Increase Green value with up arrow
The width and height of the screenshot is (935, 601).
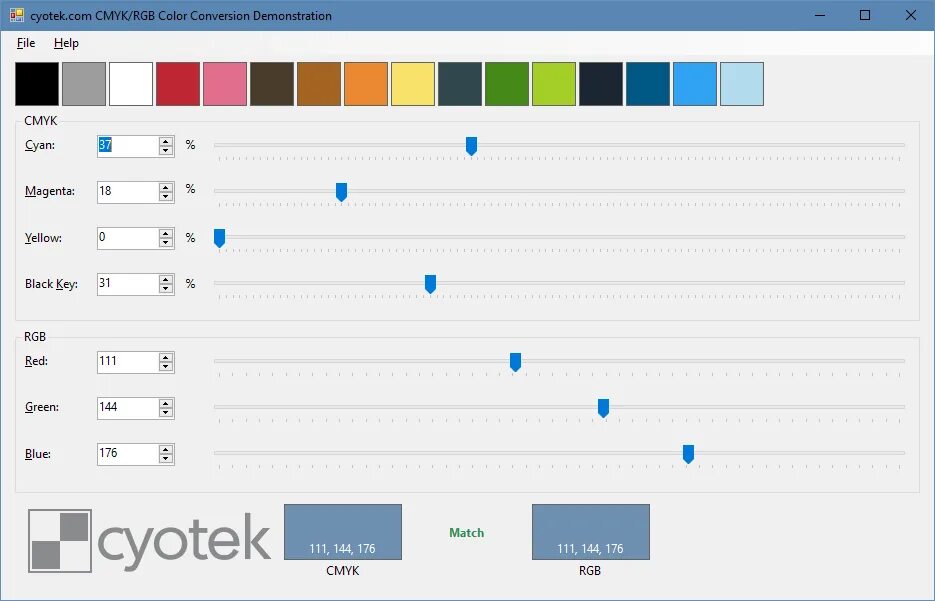click(x=166, y=404)
